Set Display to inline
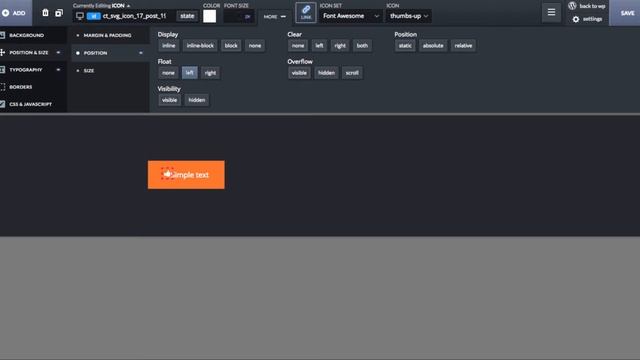640x360 pixels. [169, 46]
